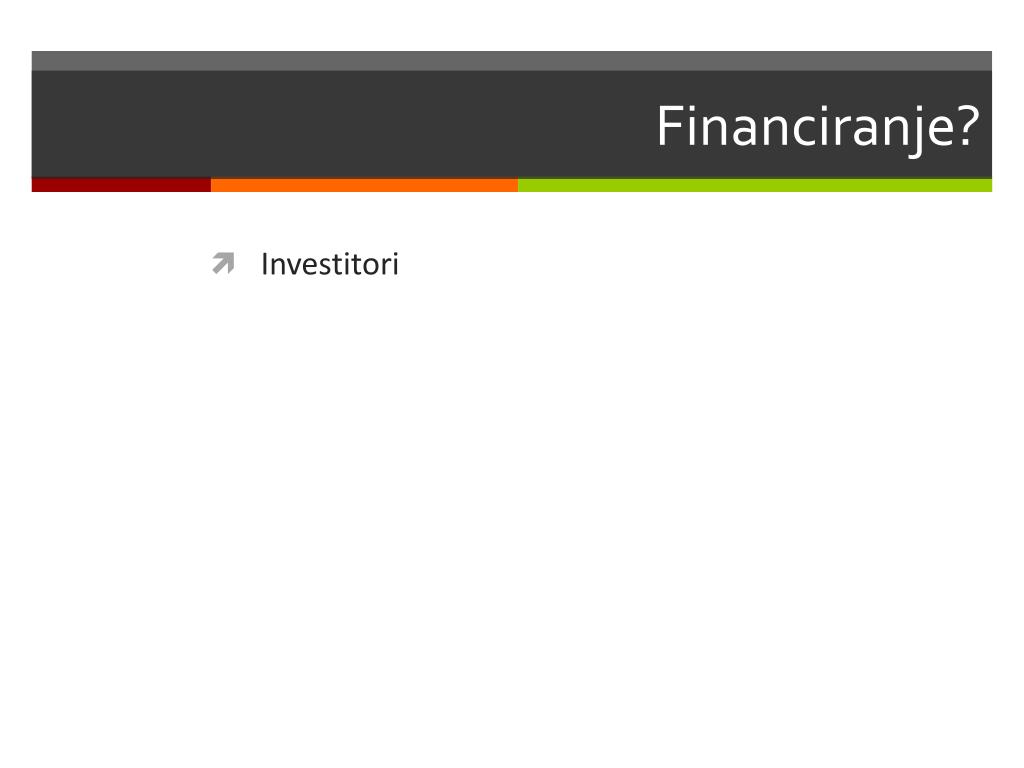Click empty white area below 'Investitori'
Viewport: 1024px width, 768px height.
(x=511, y=490)
